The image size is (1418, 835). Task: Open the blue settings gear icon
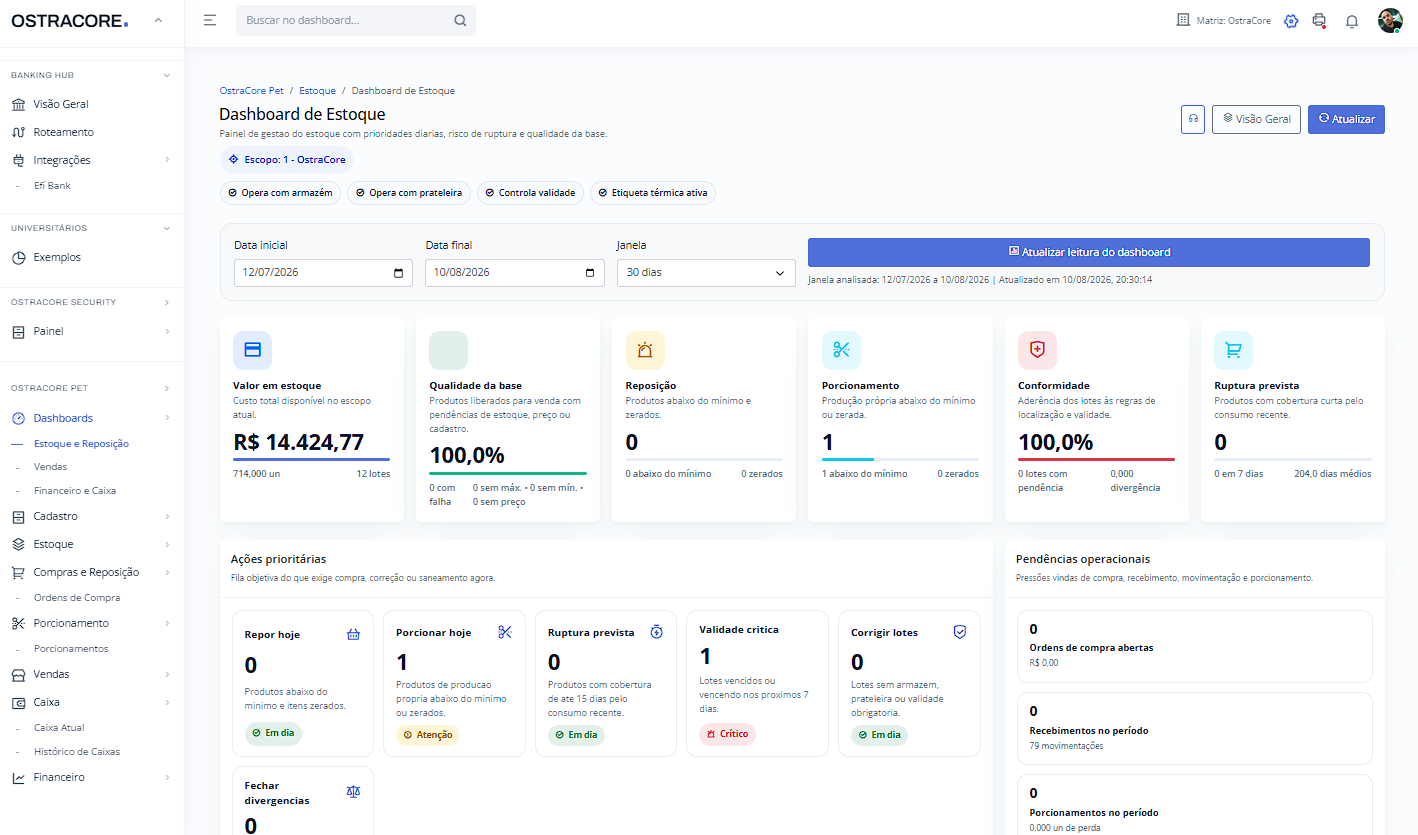pyautogui.click(x=1291, y=21)
